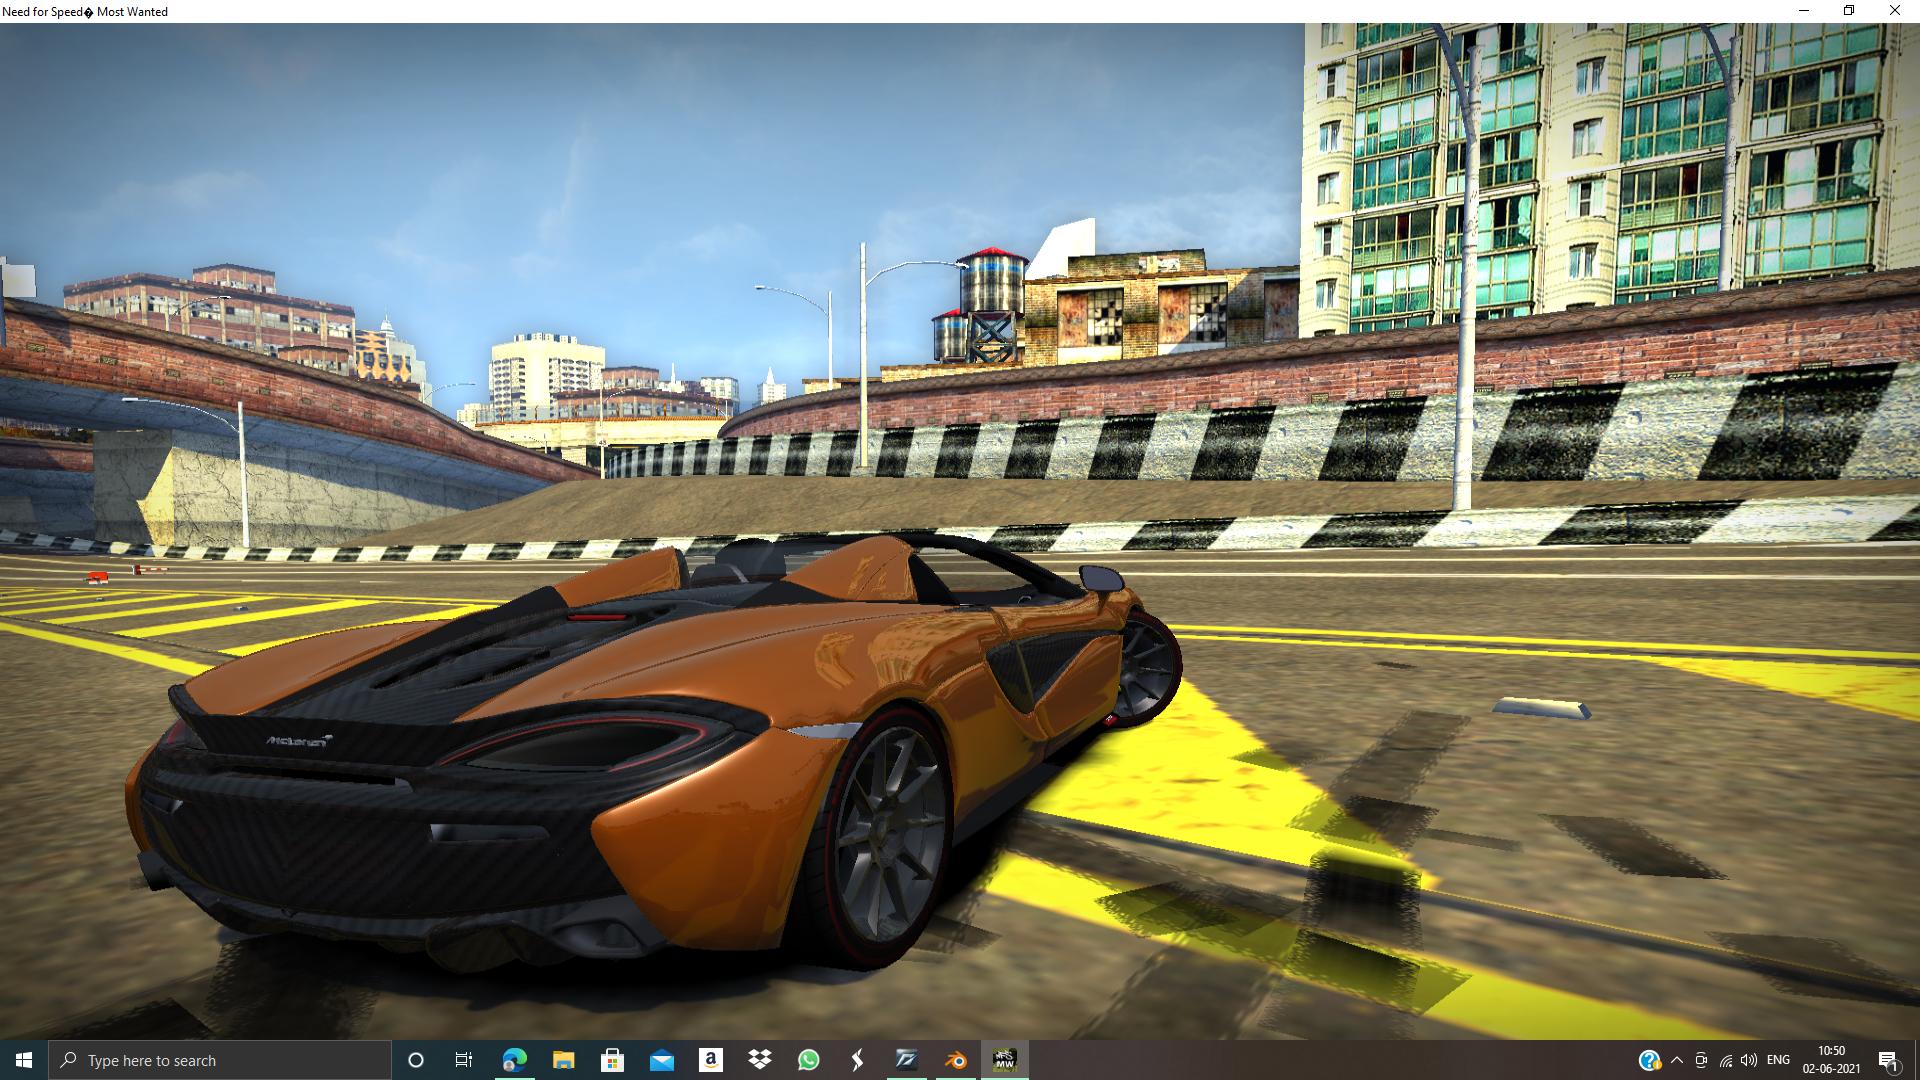
Task: Open Microsoft Store from the taskbar
Action: (612, 1060)
